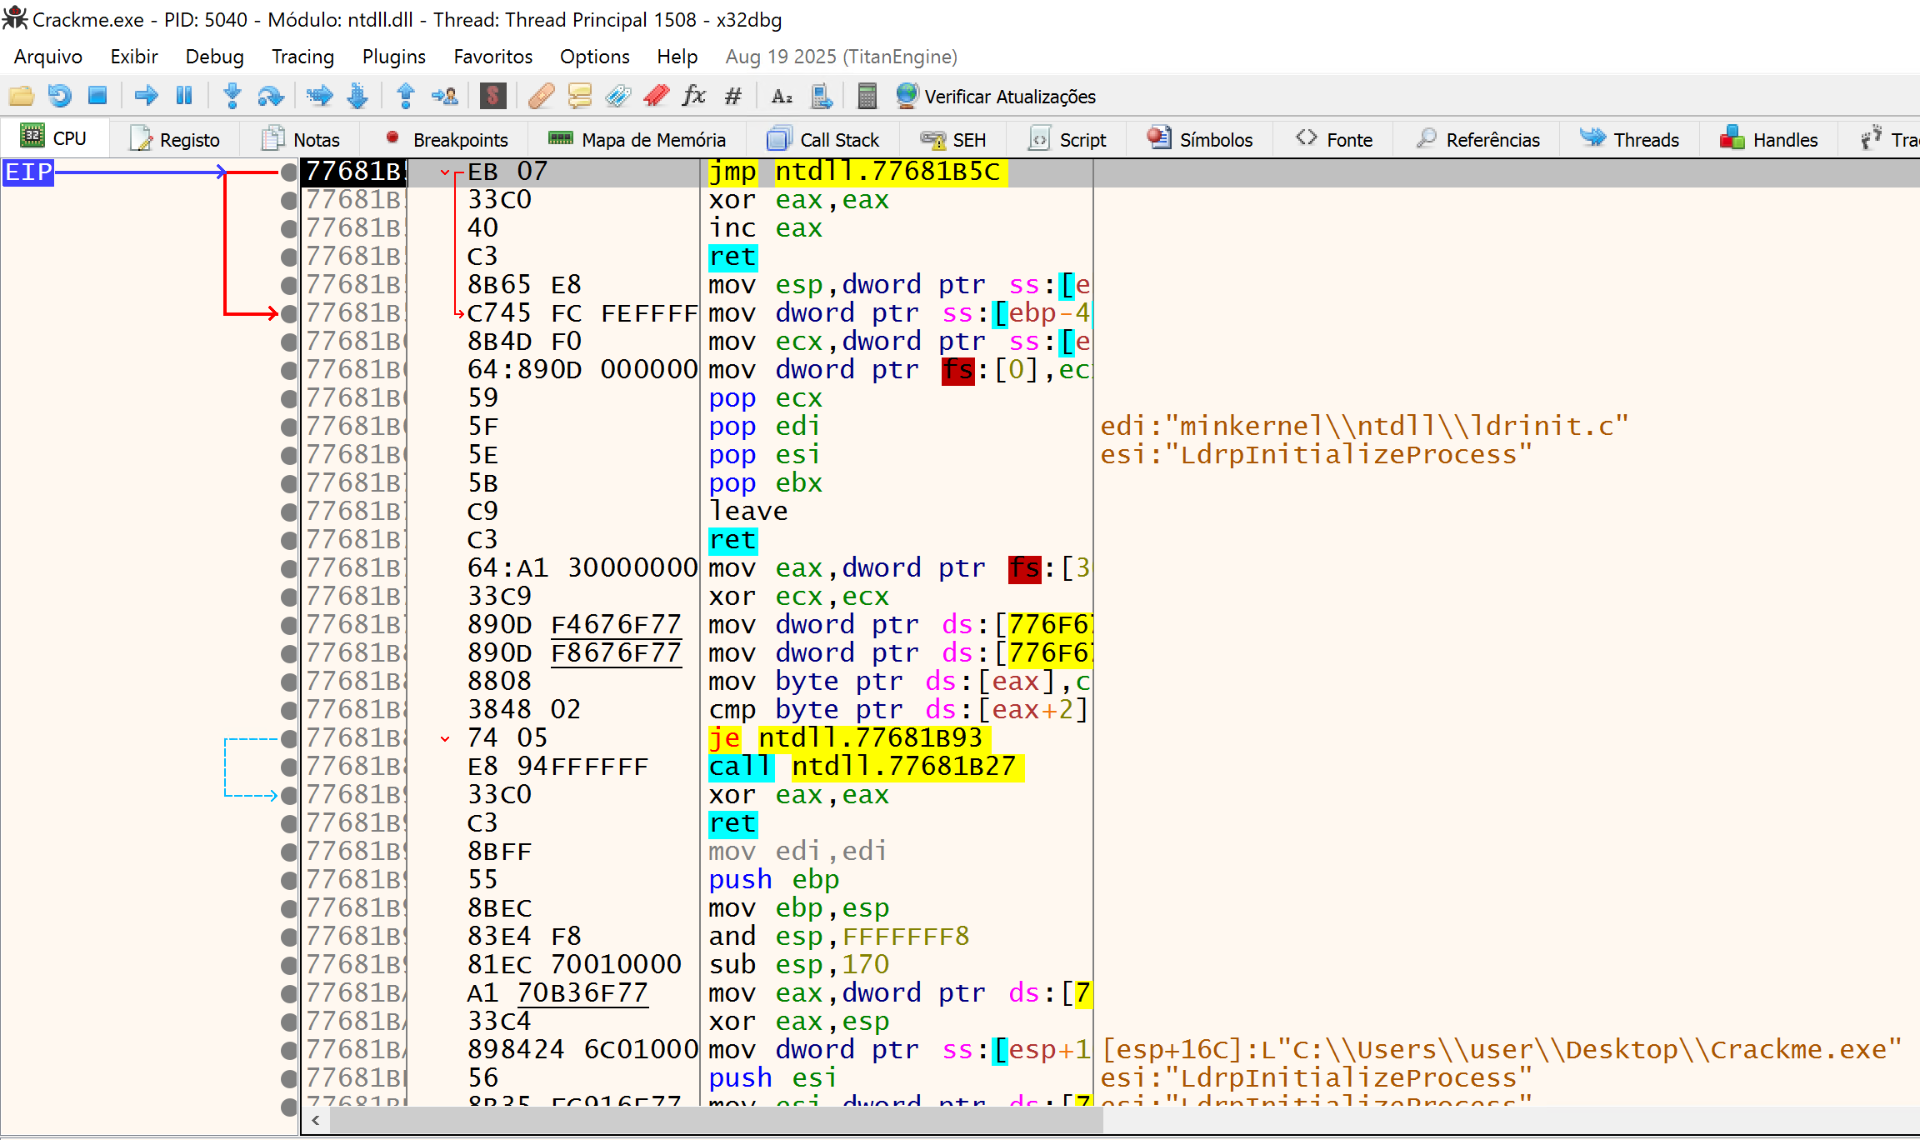Open the Calculator tool

(867, 96)
